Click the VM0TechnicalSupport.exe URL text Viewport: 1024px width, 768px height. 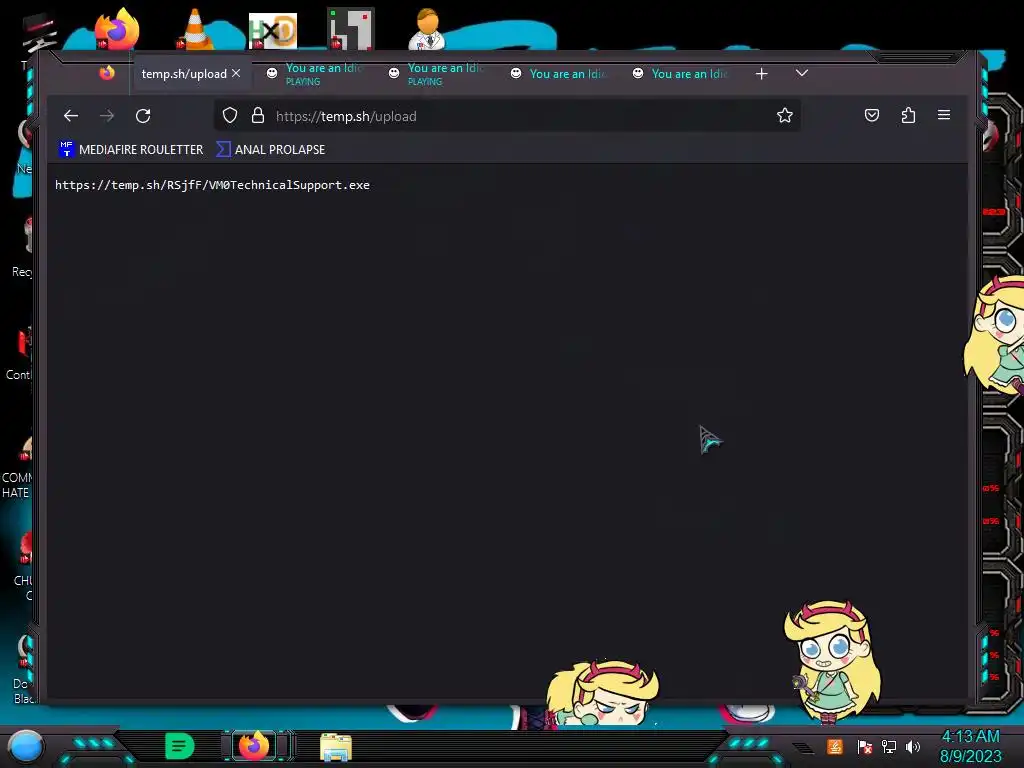click(x=212, y=185)
